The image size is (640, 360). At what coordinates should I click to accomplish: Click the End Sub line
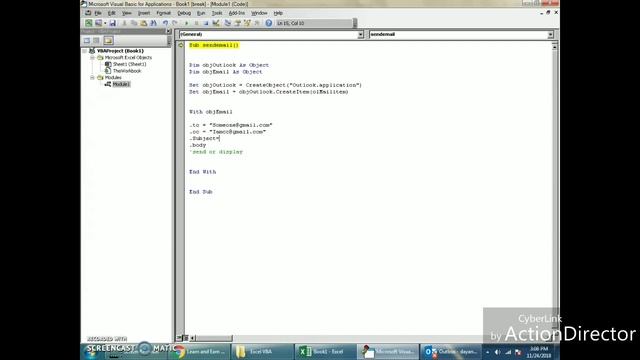tap(200, 191)
